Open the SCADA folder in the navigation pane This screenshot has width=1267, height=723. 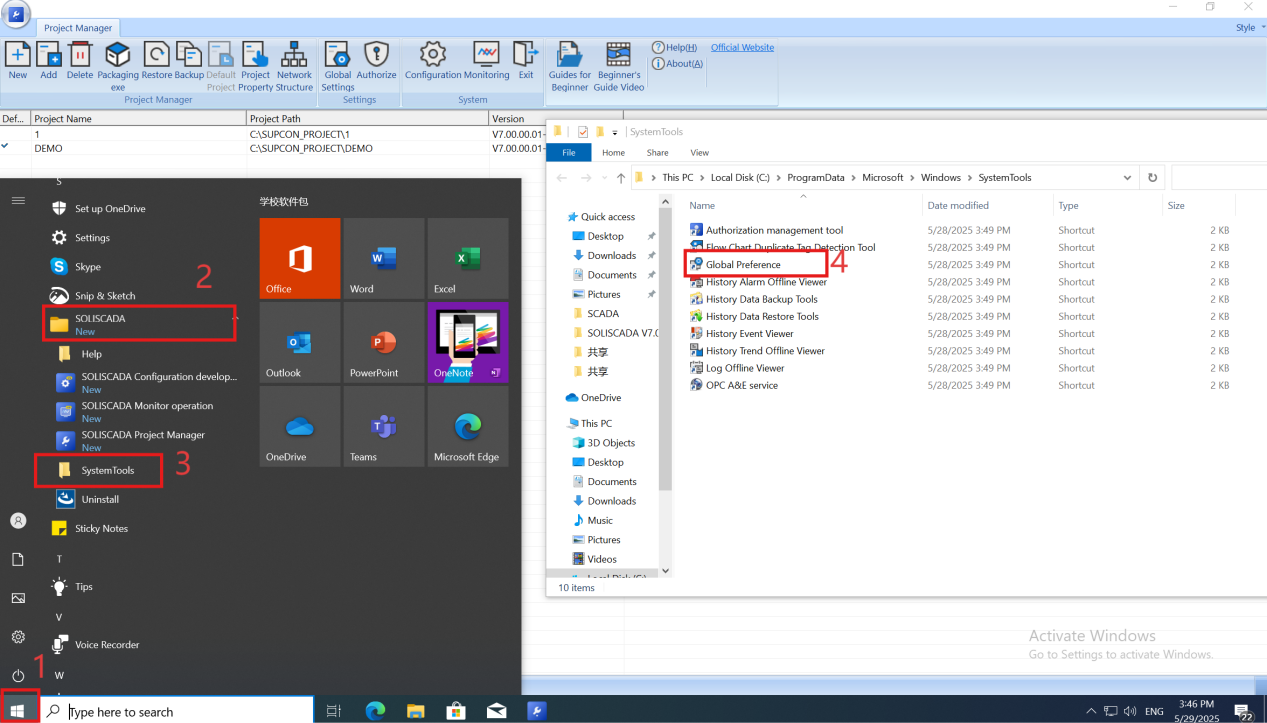[595, 313]
